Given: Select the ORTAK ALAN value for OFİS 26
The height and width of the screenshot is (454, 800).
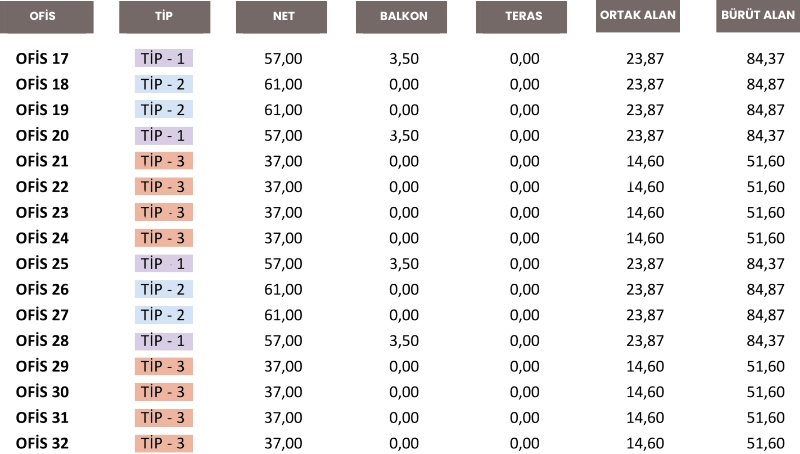Looking at the screenshot, I should (x=645, y=290).
